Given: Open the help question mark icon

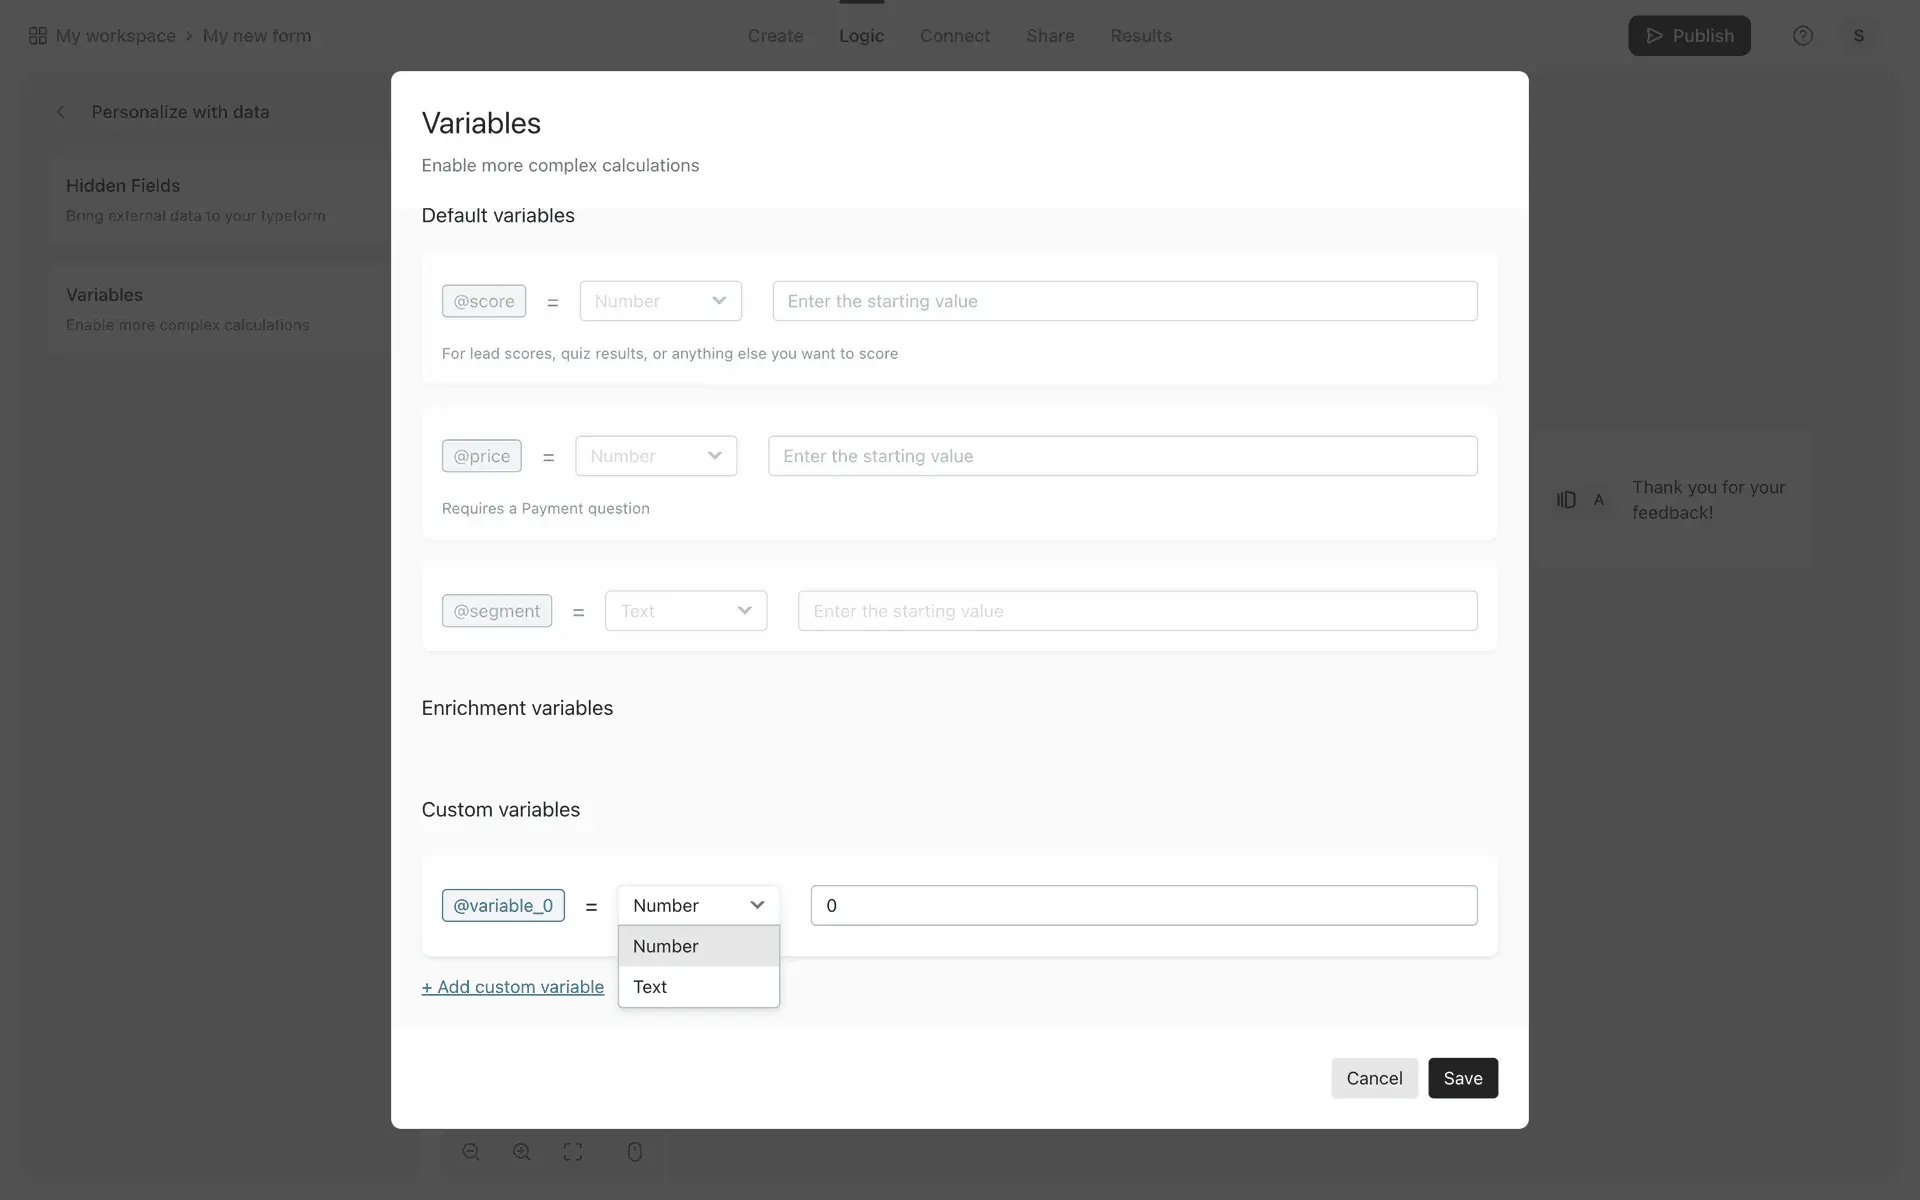Looking at the screenshot, I should pos(1802,36).
